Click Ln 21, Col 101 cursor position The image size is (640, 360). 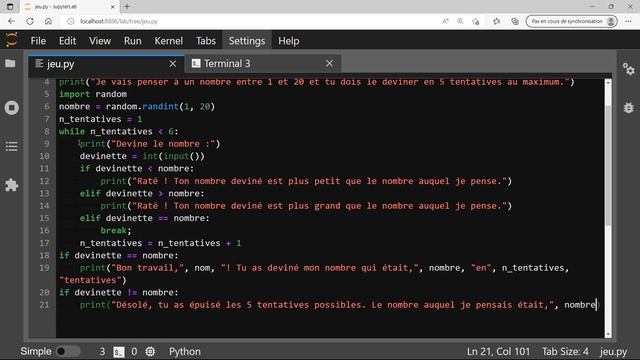click(498, 351)
